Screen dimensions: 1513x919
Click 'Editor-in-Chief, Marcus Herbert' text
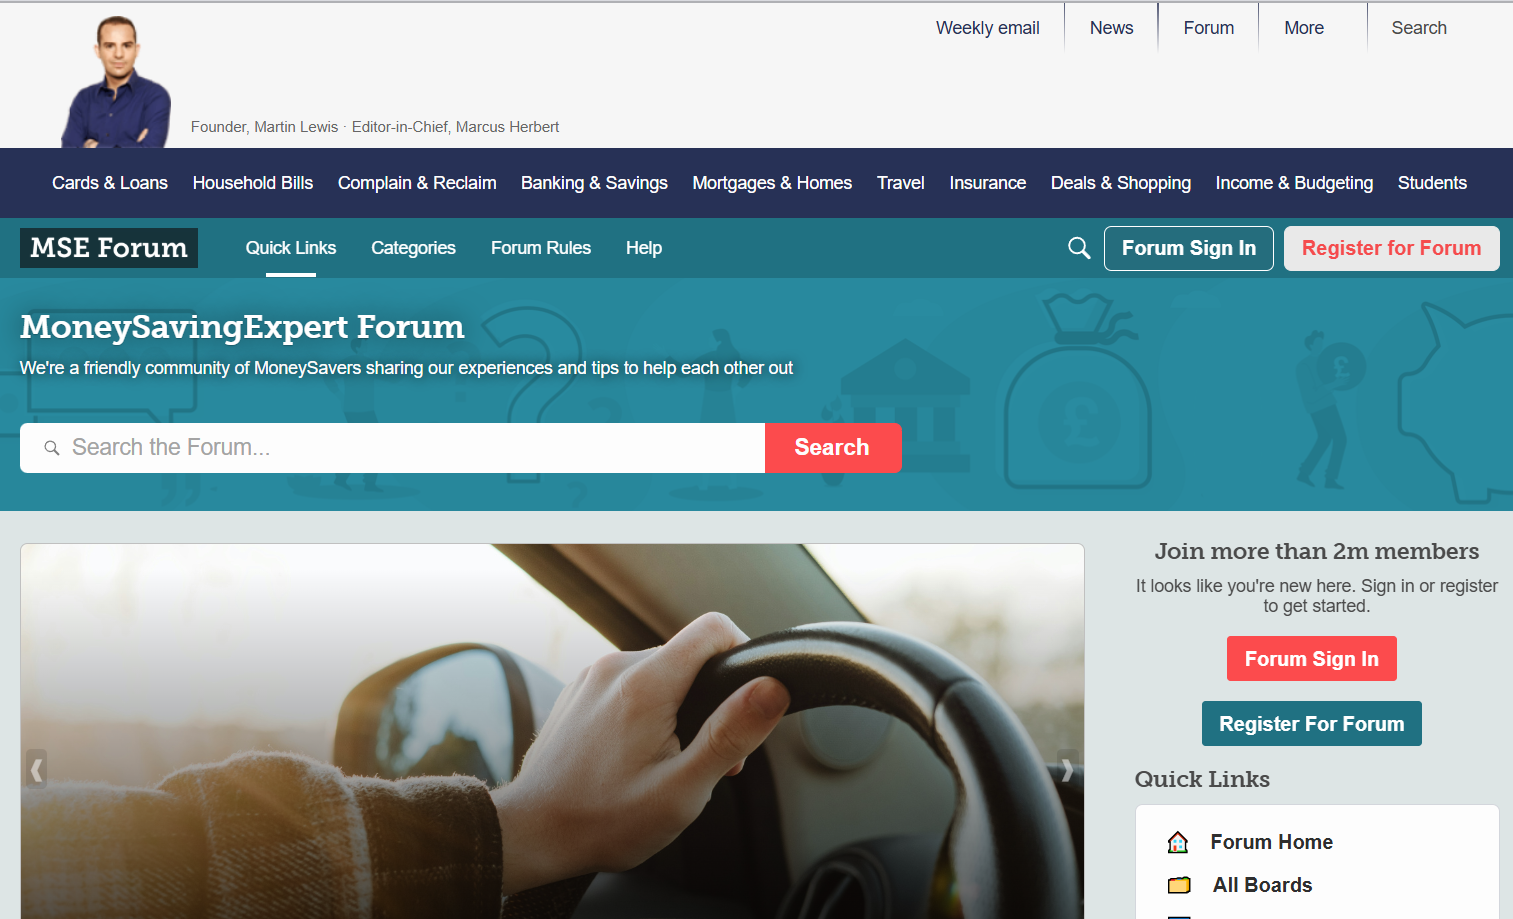(456, 127)
